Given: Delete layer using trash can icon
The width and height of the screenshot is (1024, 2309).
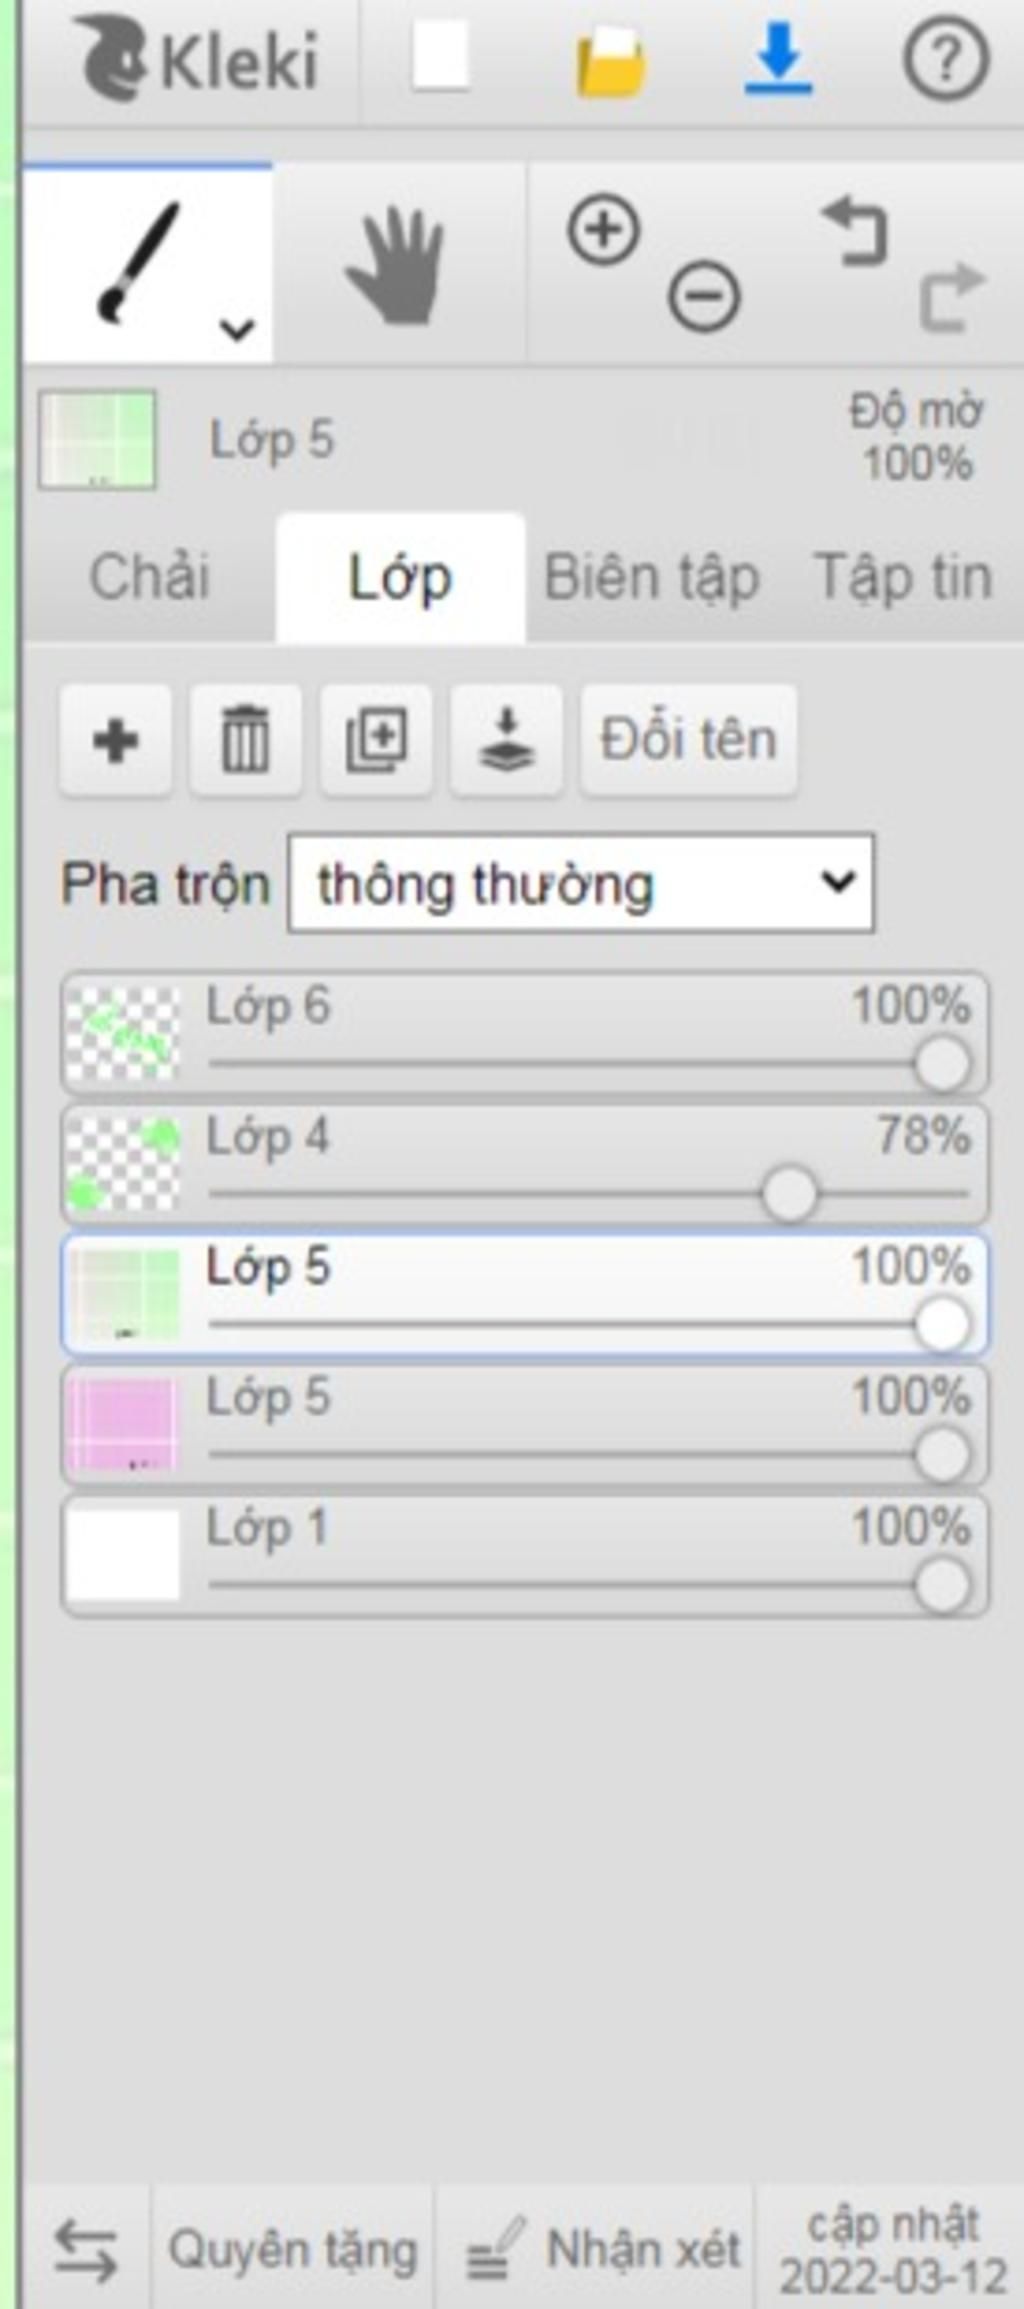Looking at the screenshot, I should (x=245, y=741).
